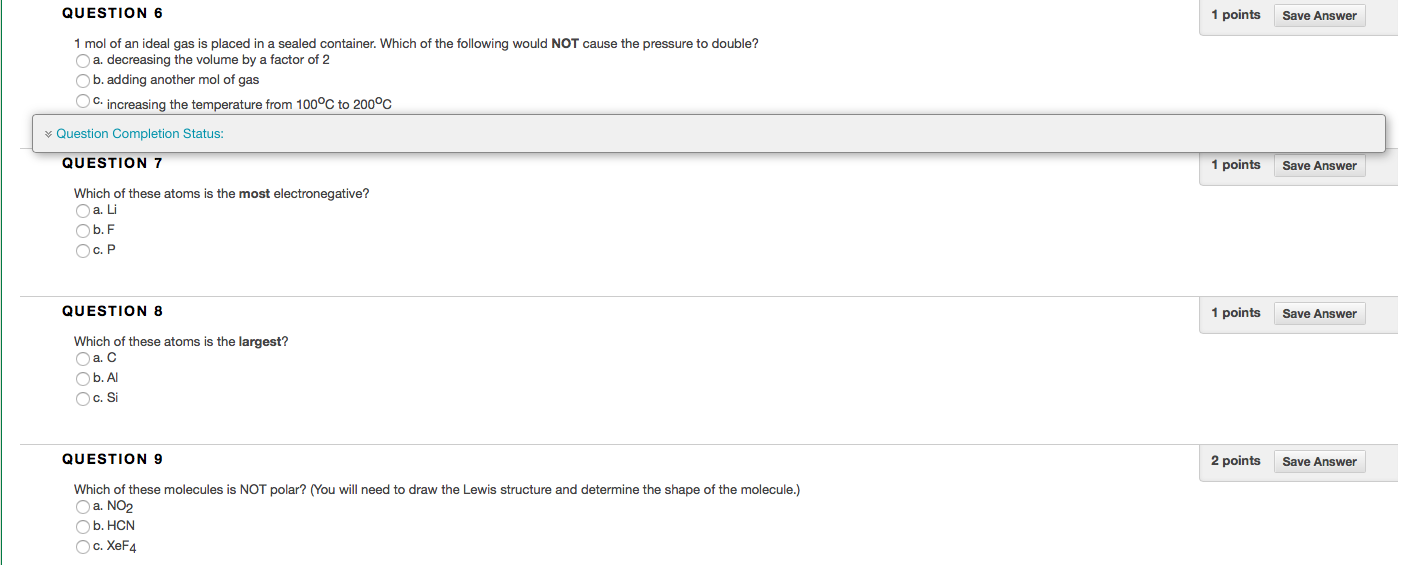Select NO2 as the nonpolar molecule
The width and height of the screenshot is (1414, 565).
point(83,507)
